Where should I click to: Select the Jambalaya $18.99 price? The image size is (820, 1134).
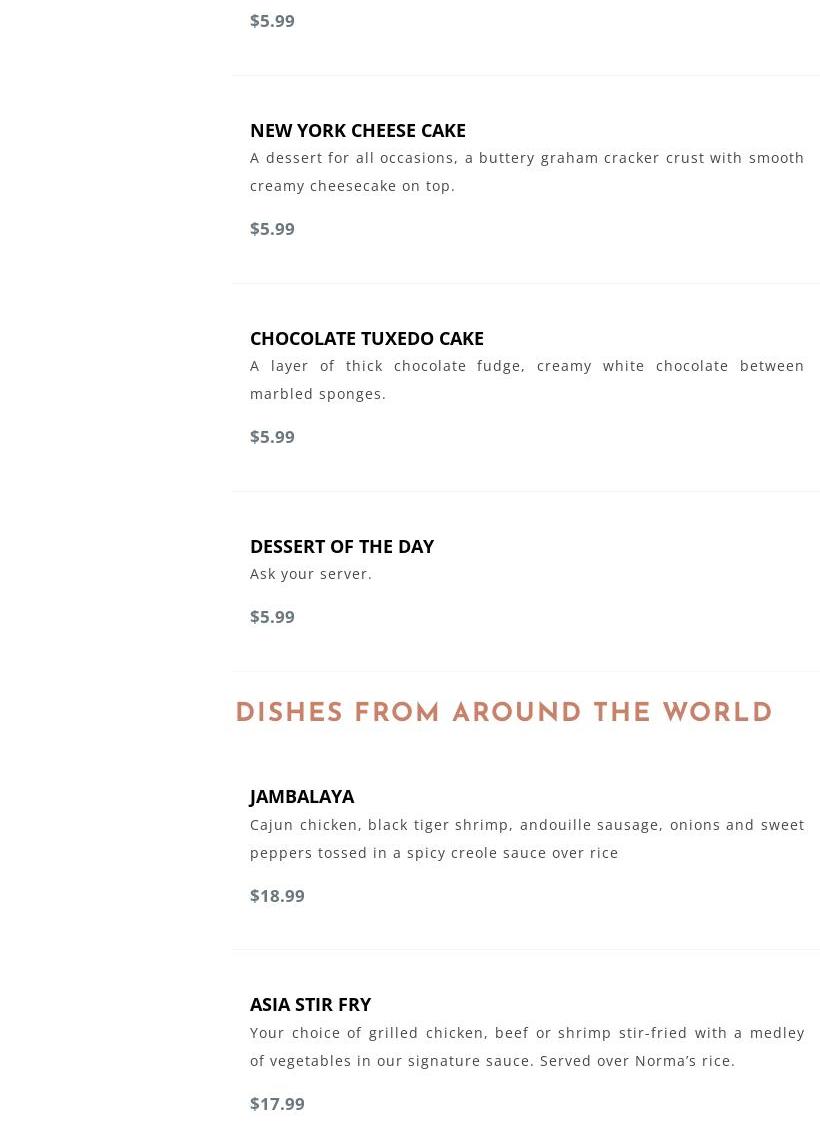[277, 896]
